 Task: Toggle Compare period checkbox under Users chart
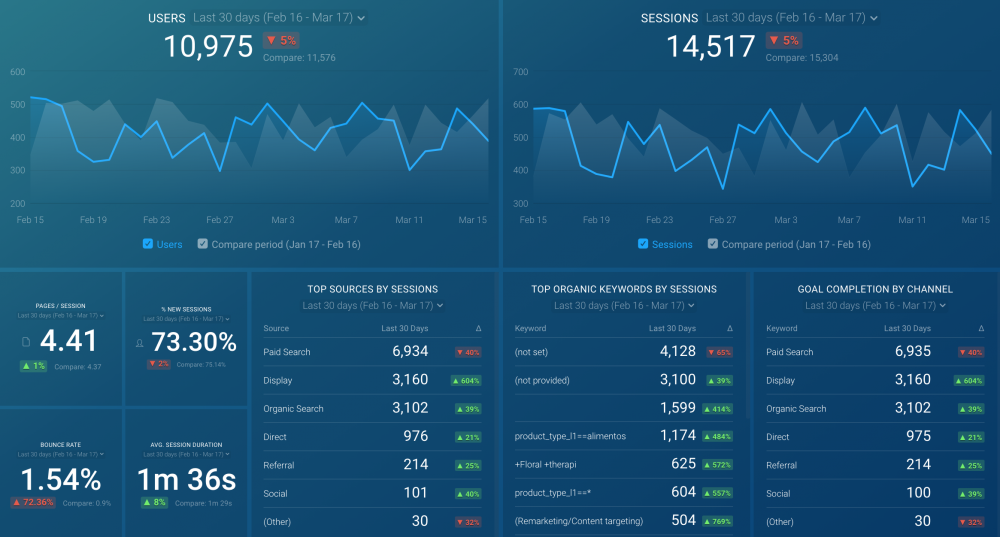coord(203,244)
